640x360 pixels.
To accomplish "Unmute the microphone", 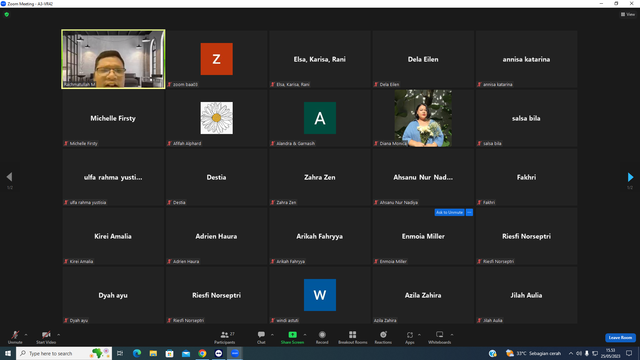I will click(15, 337).
